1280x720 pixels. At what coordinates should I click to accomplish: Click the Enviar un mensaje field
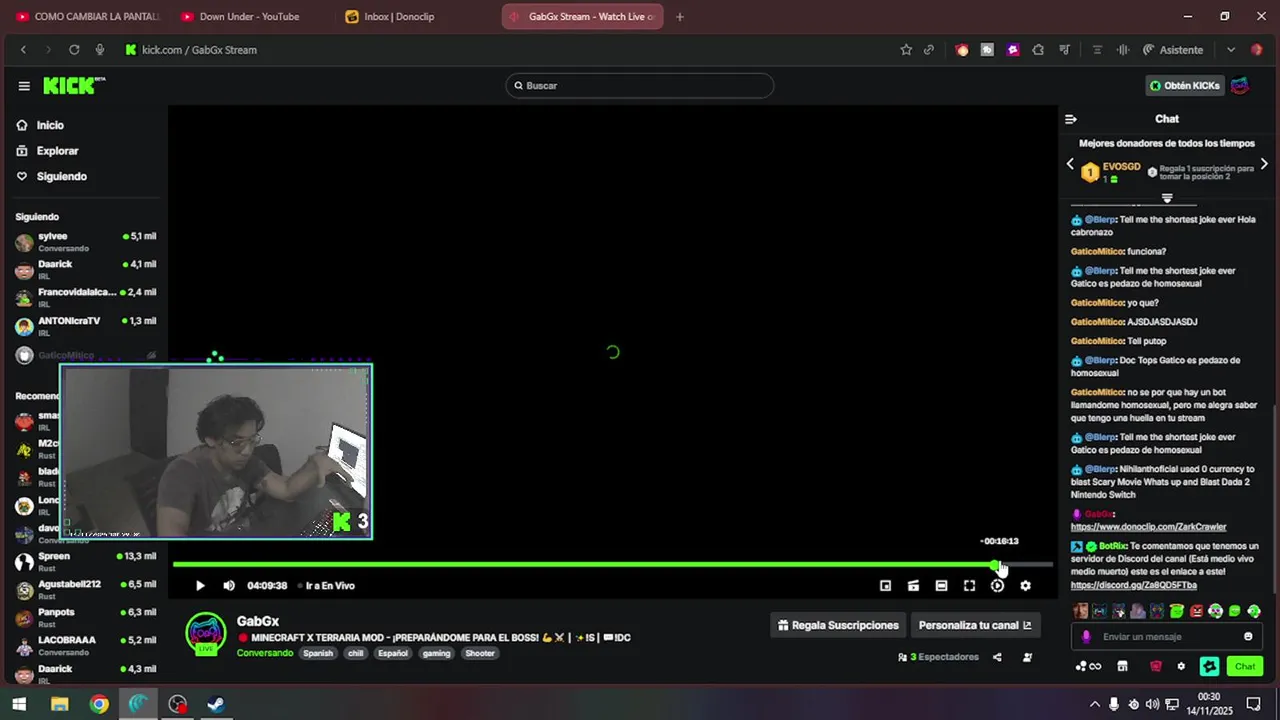point(1165,637)
